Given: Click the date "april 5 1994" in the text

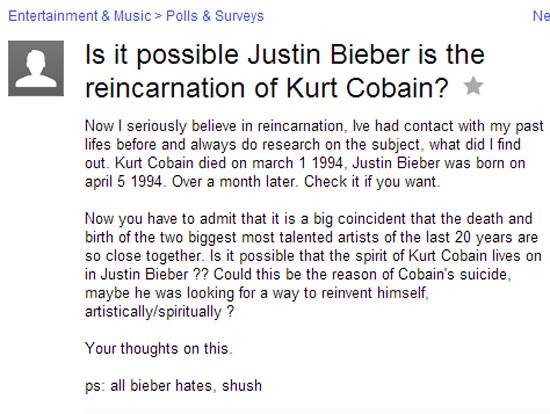Looking at the screenshot, I should (123, 182).
